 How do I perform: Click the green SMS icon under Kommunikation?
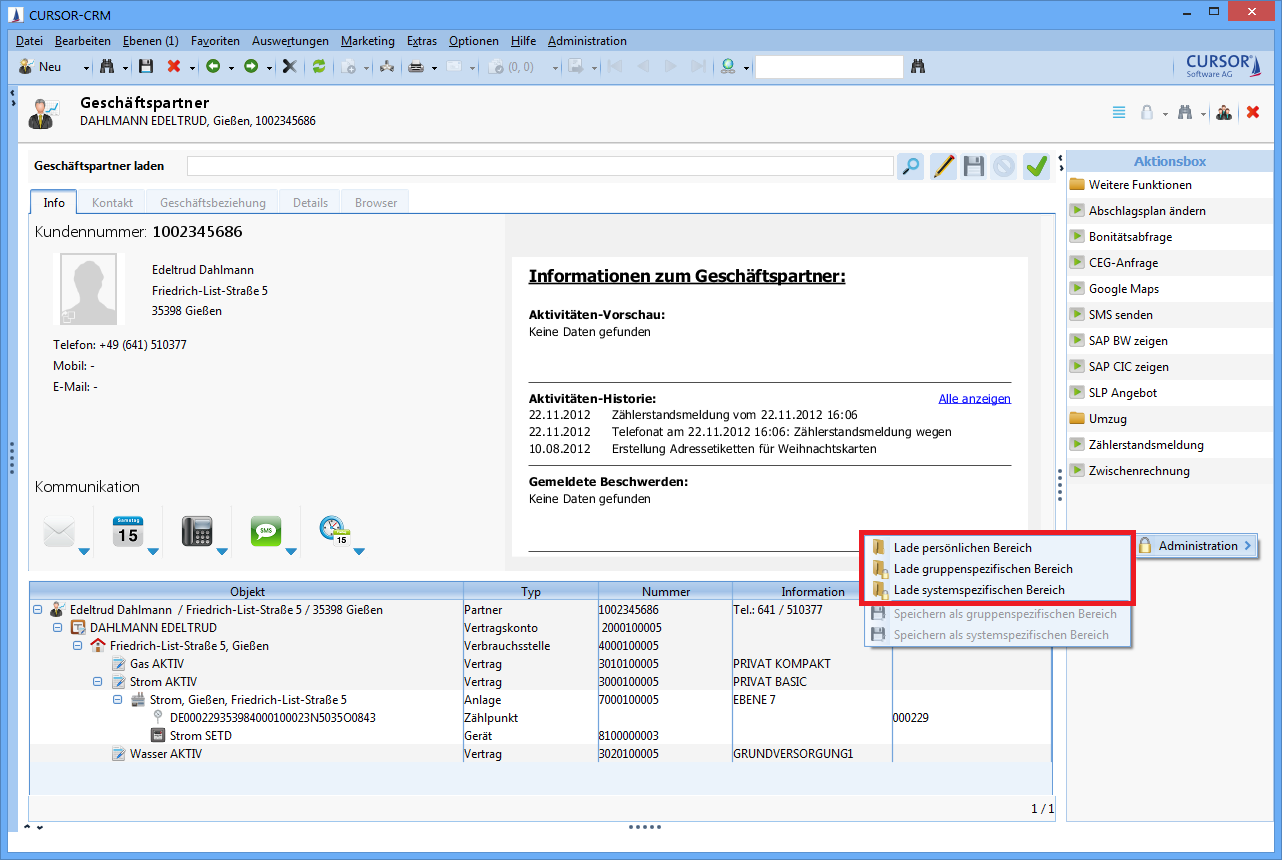click(266, 531)
